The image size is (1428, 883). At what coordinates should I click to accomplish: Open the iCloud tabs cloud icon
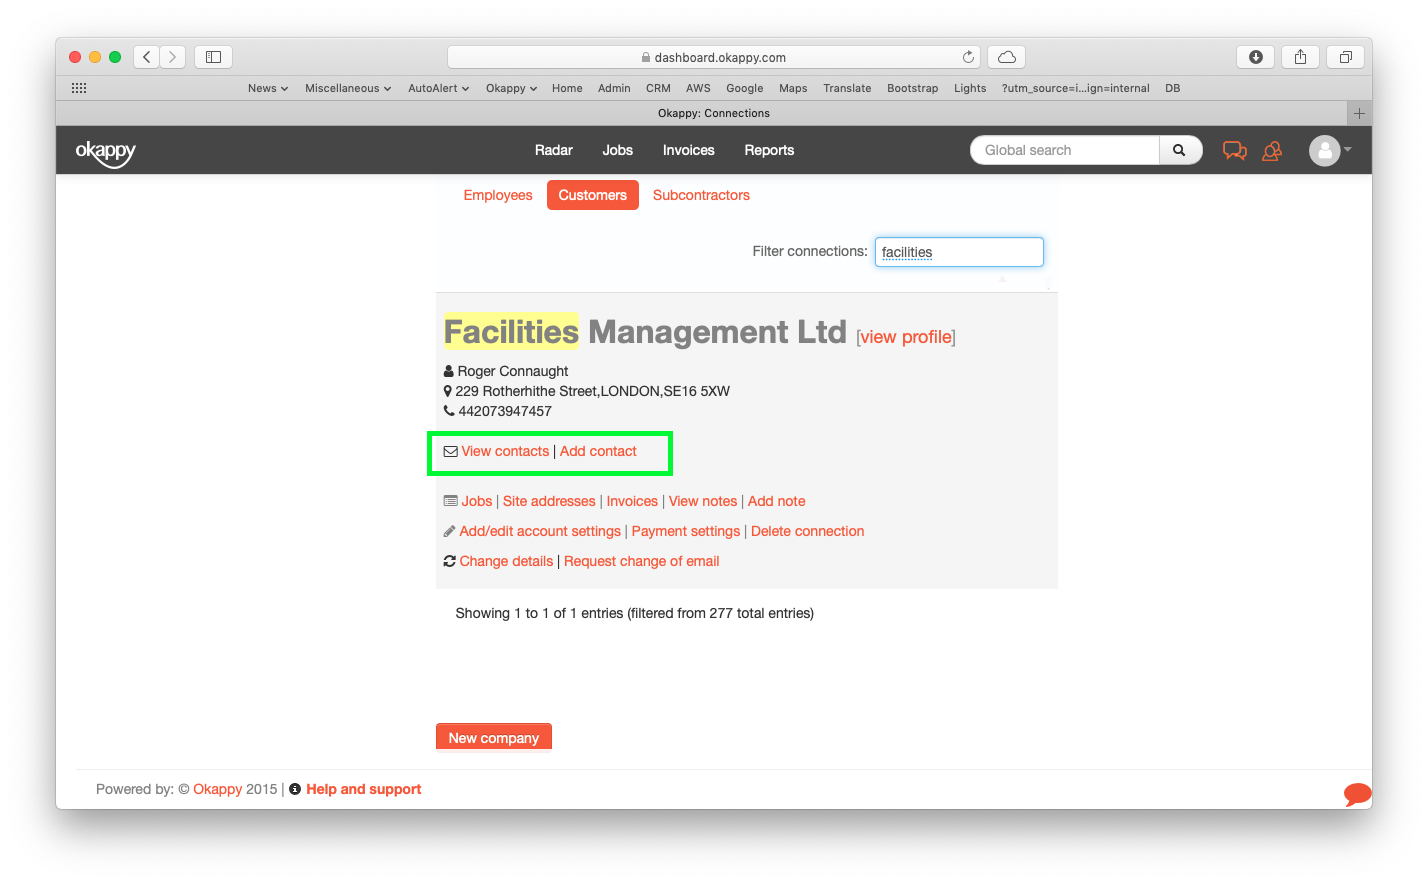point(1007,57)
